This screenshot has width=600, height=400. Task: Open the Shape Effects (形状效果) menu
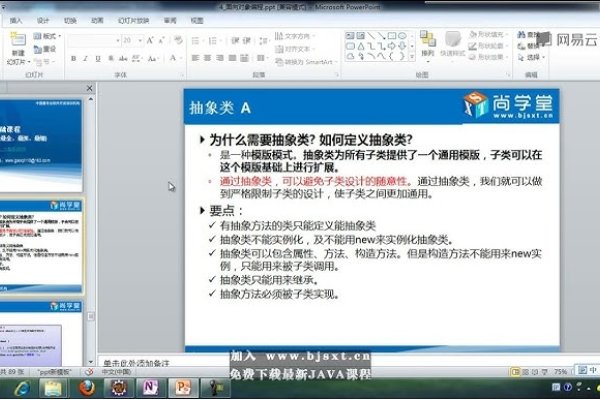coord(488,57)
